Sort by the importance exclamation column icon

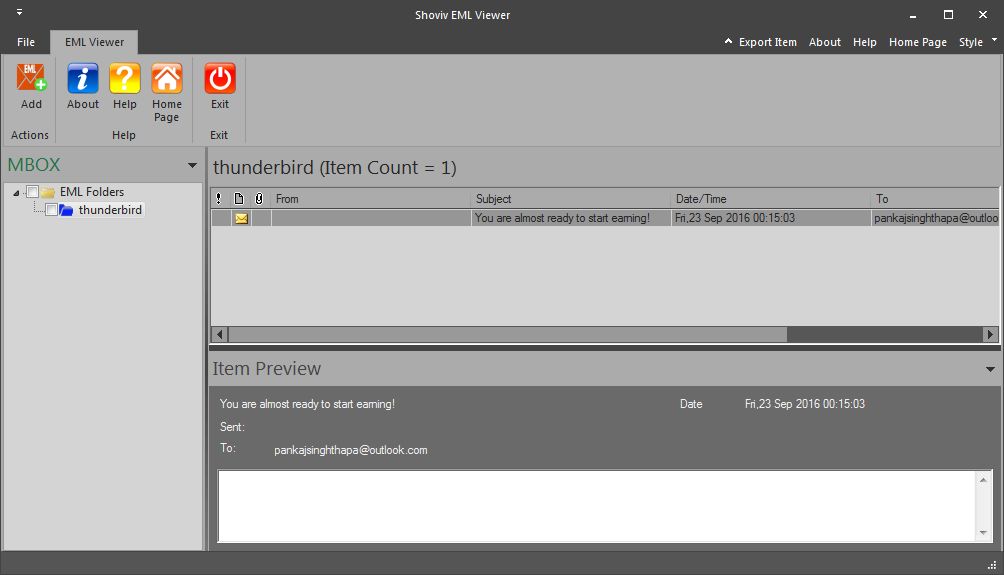click(x=220, y=199)
